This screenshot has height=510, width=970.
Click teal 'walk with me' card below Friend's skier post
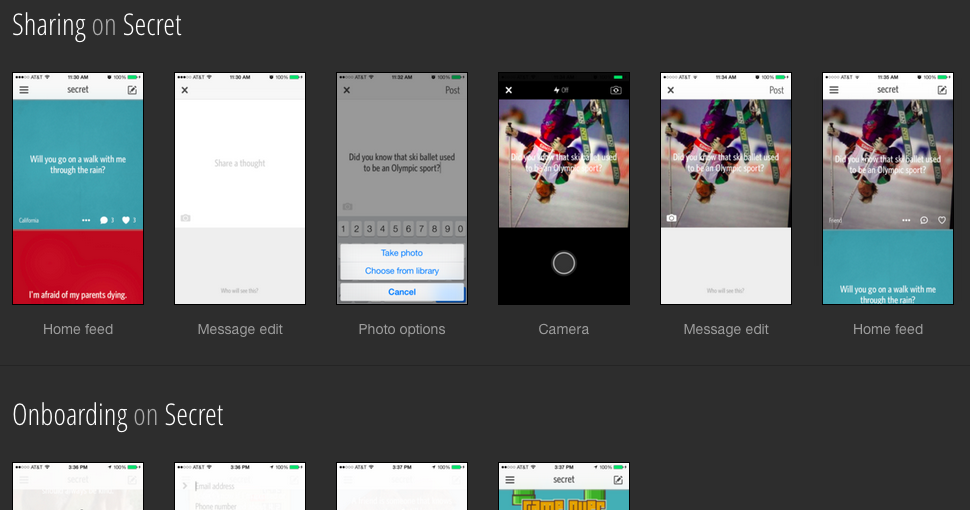(888, 267)
